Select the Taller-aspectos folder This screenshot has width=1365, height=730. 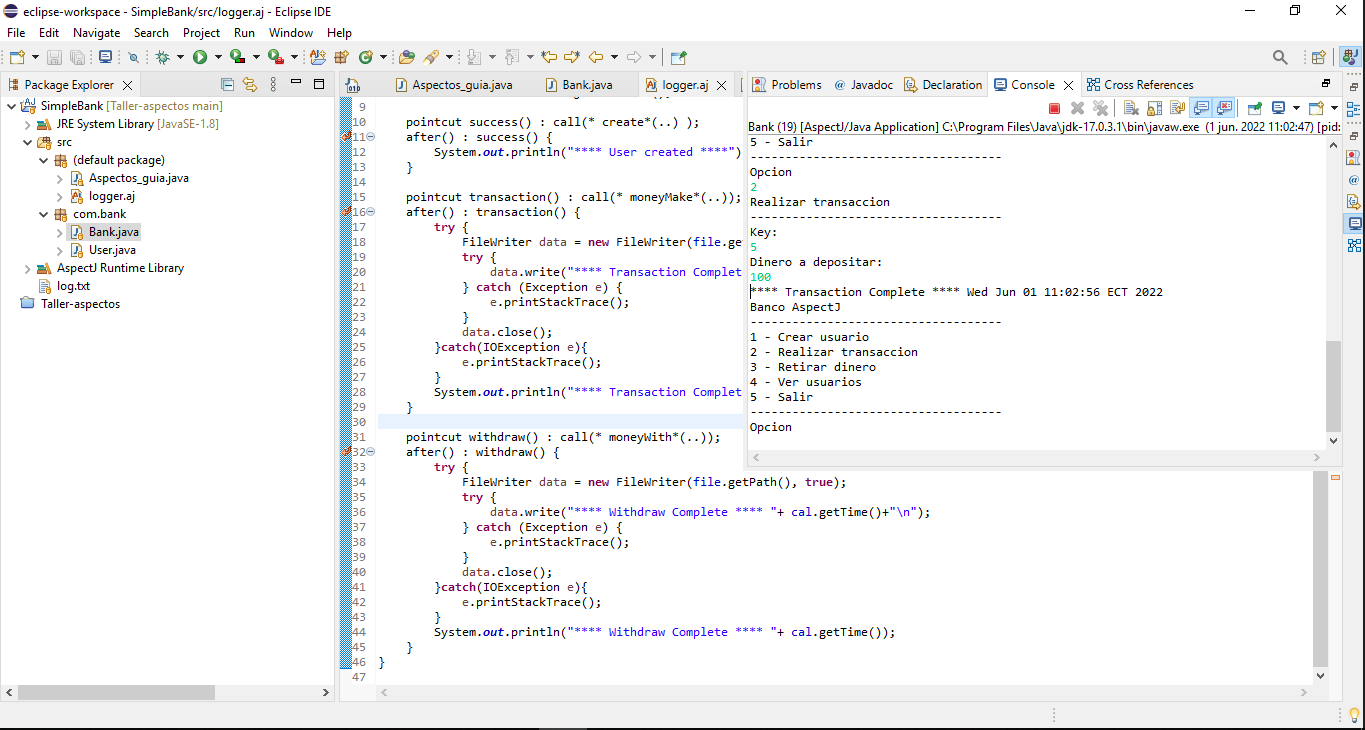coord(80,304)
